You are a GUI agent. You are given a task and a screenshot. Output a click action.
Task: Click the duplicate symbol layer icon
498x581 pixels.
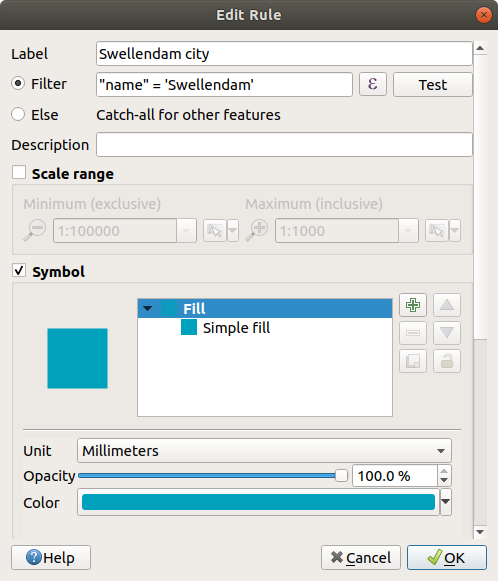coord(413,361)
